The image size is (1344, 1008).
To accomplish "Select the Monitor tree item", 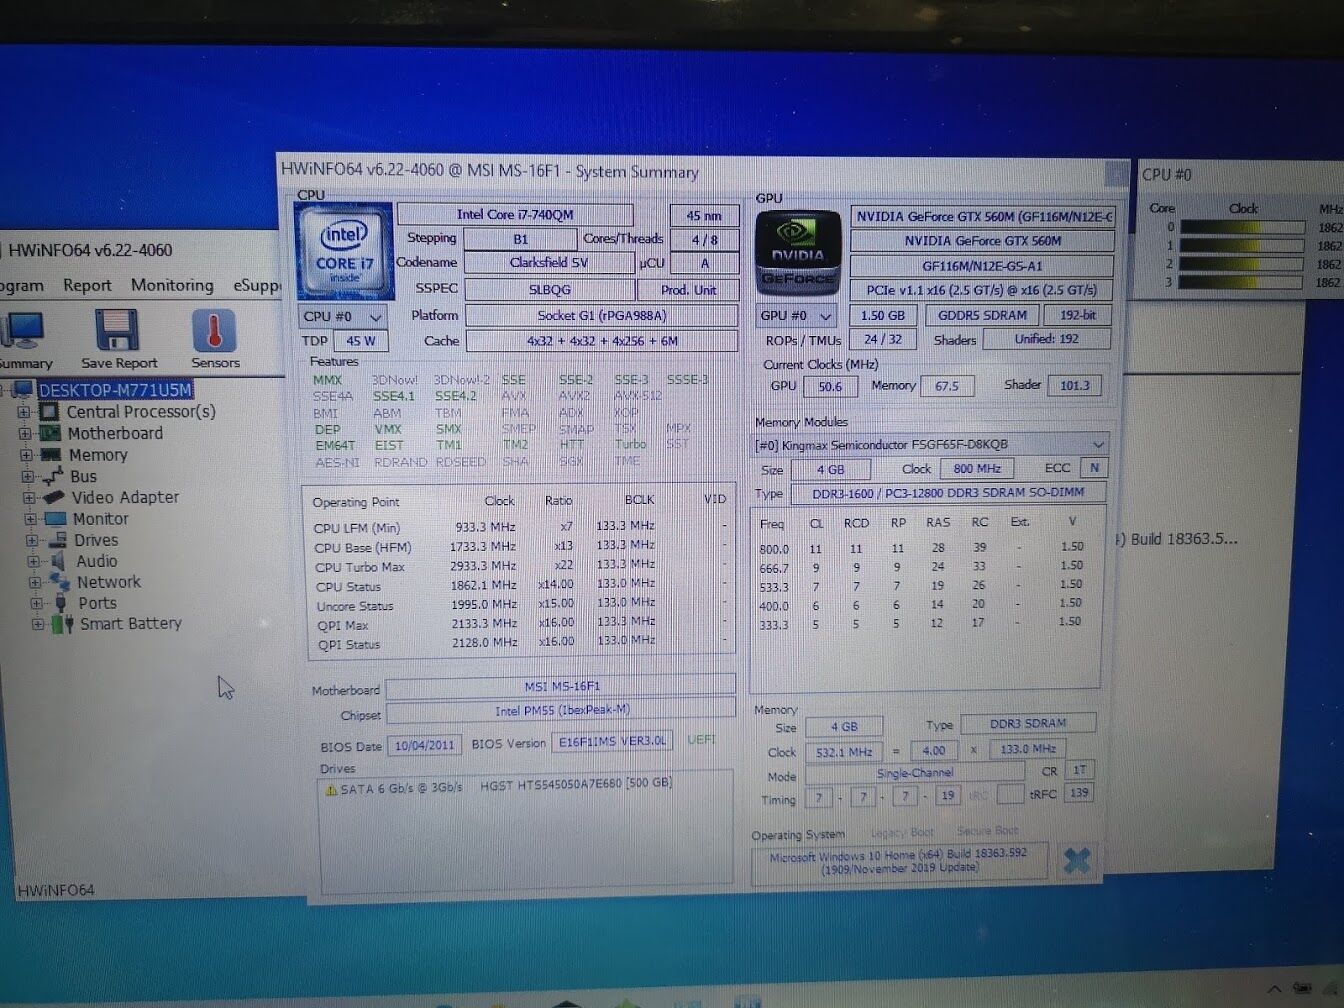I will click(100, 519).
